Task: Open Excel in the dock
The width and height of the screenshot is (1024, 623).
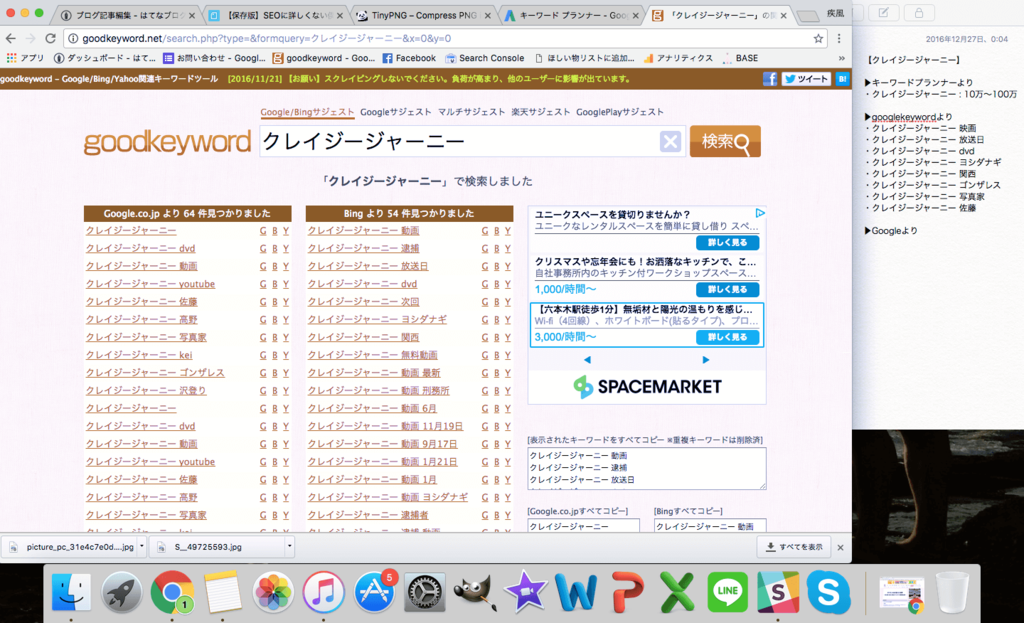Action: [x=677, y=592]
